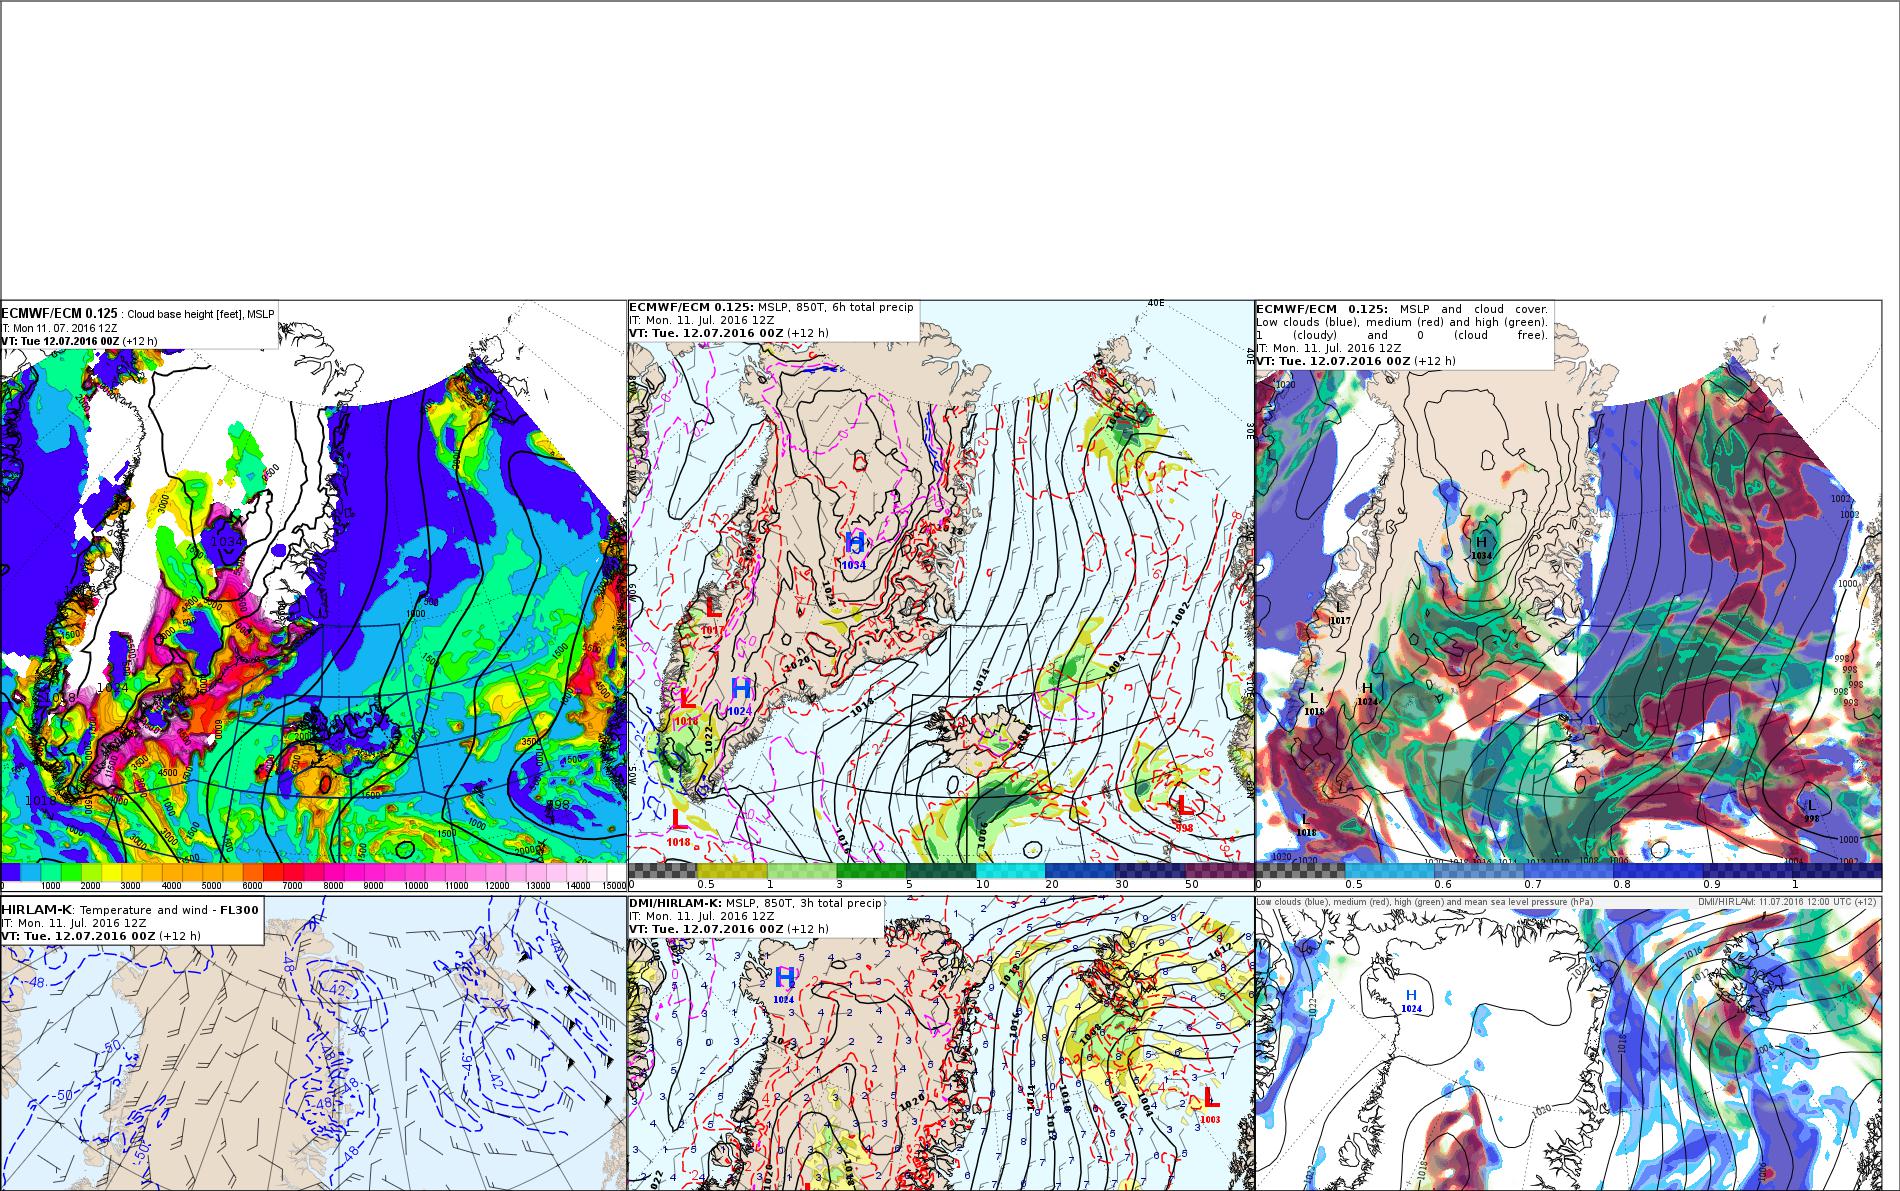
Task: Open the DMI/HIRLAM low clouds pressure map
Action: pos(1568,1043)
